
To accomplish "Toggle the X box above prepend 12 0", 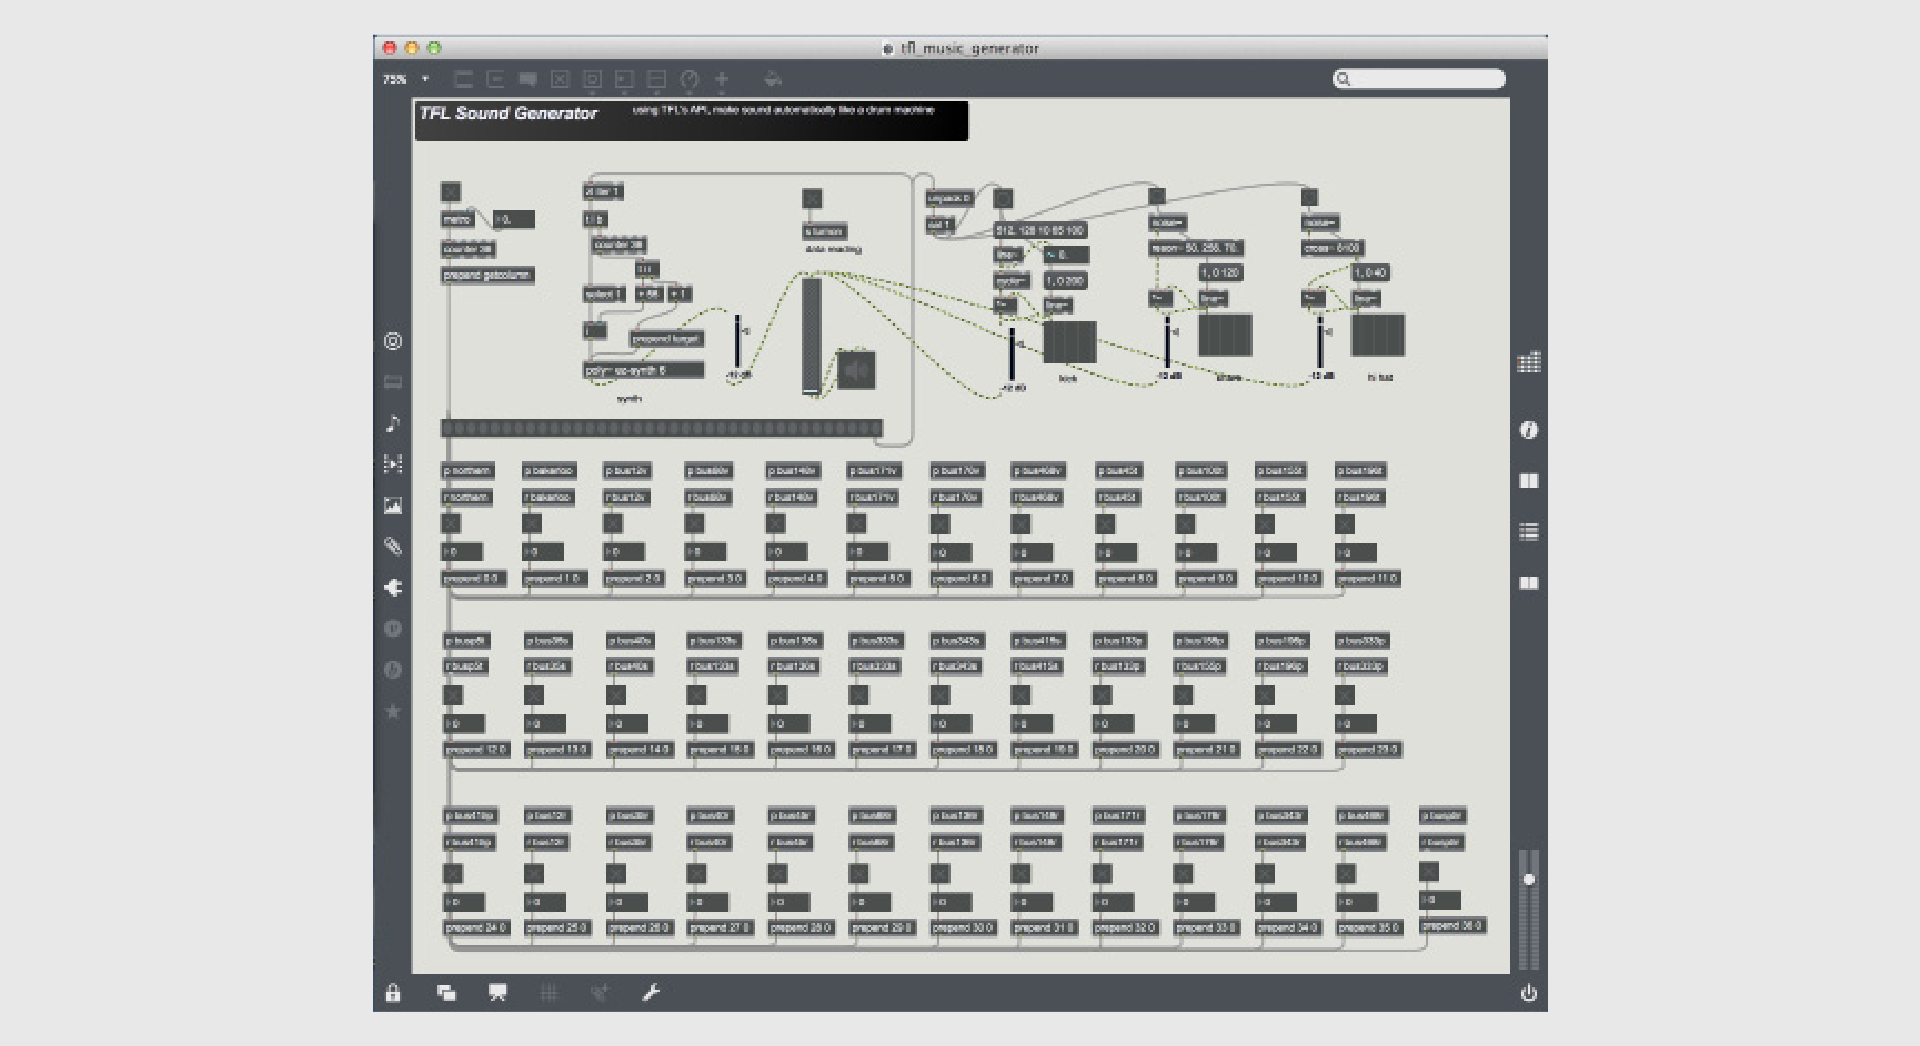I will click(453, 695).
